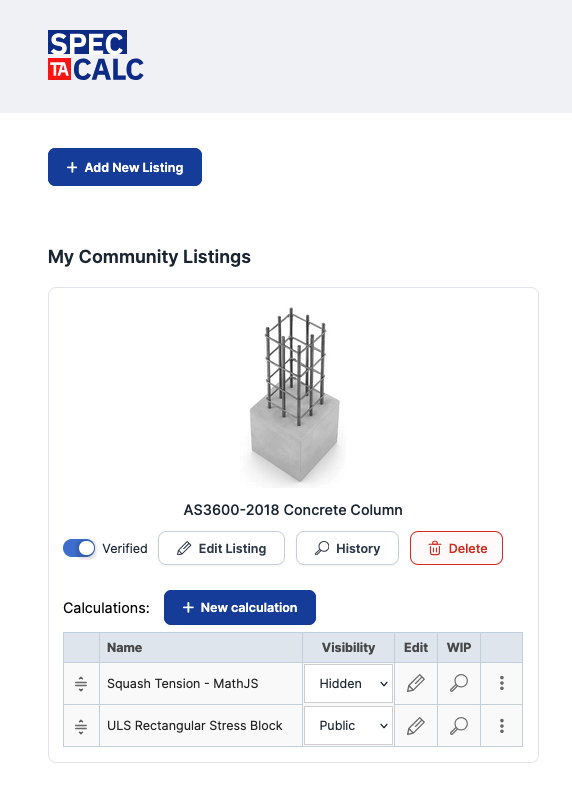Open listing History
The image size is (572, 785).
(347, 548)
